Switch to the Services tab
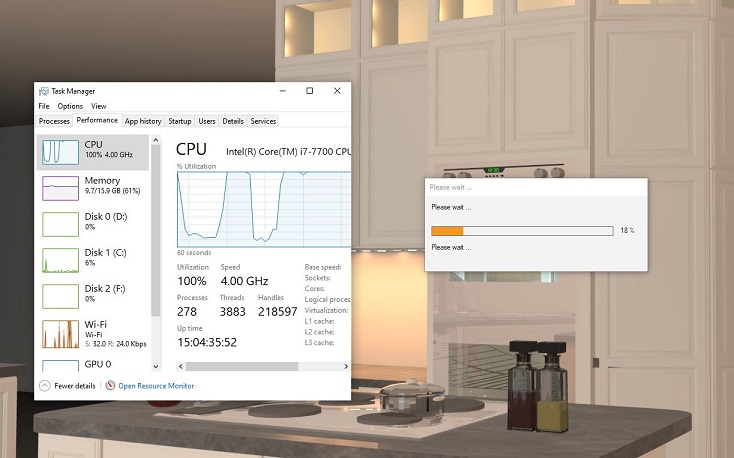Viewport: 734px width, 458px height. tap(263, 121)
